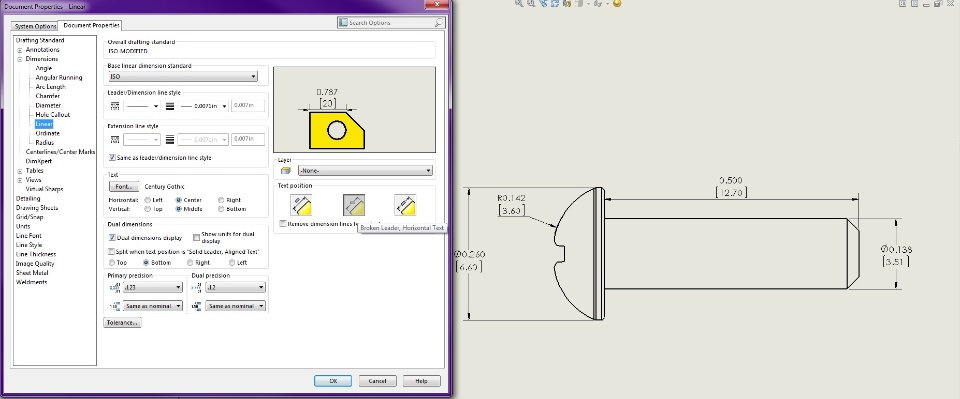Open Dual precision .12 dropdown
Image resolution: width=960 pixels, height=399 pixels.
point(235,287)
